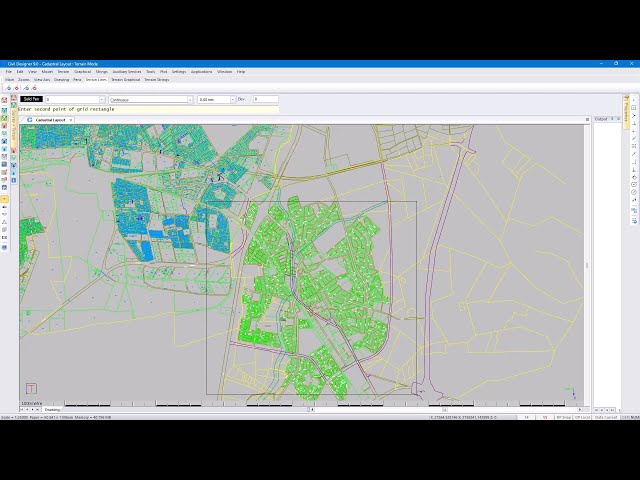Image resolution: width=640 pixels, height=480 pixels.
Task: Switch to the Pens toolbar tab
Action: click(x=77, y=80)
